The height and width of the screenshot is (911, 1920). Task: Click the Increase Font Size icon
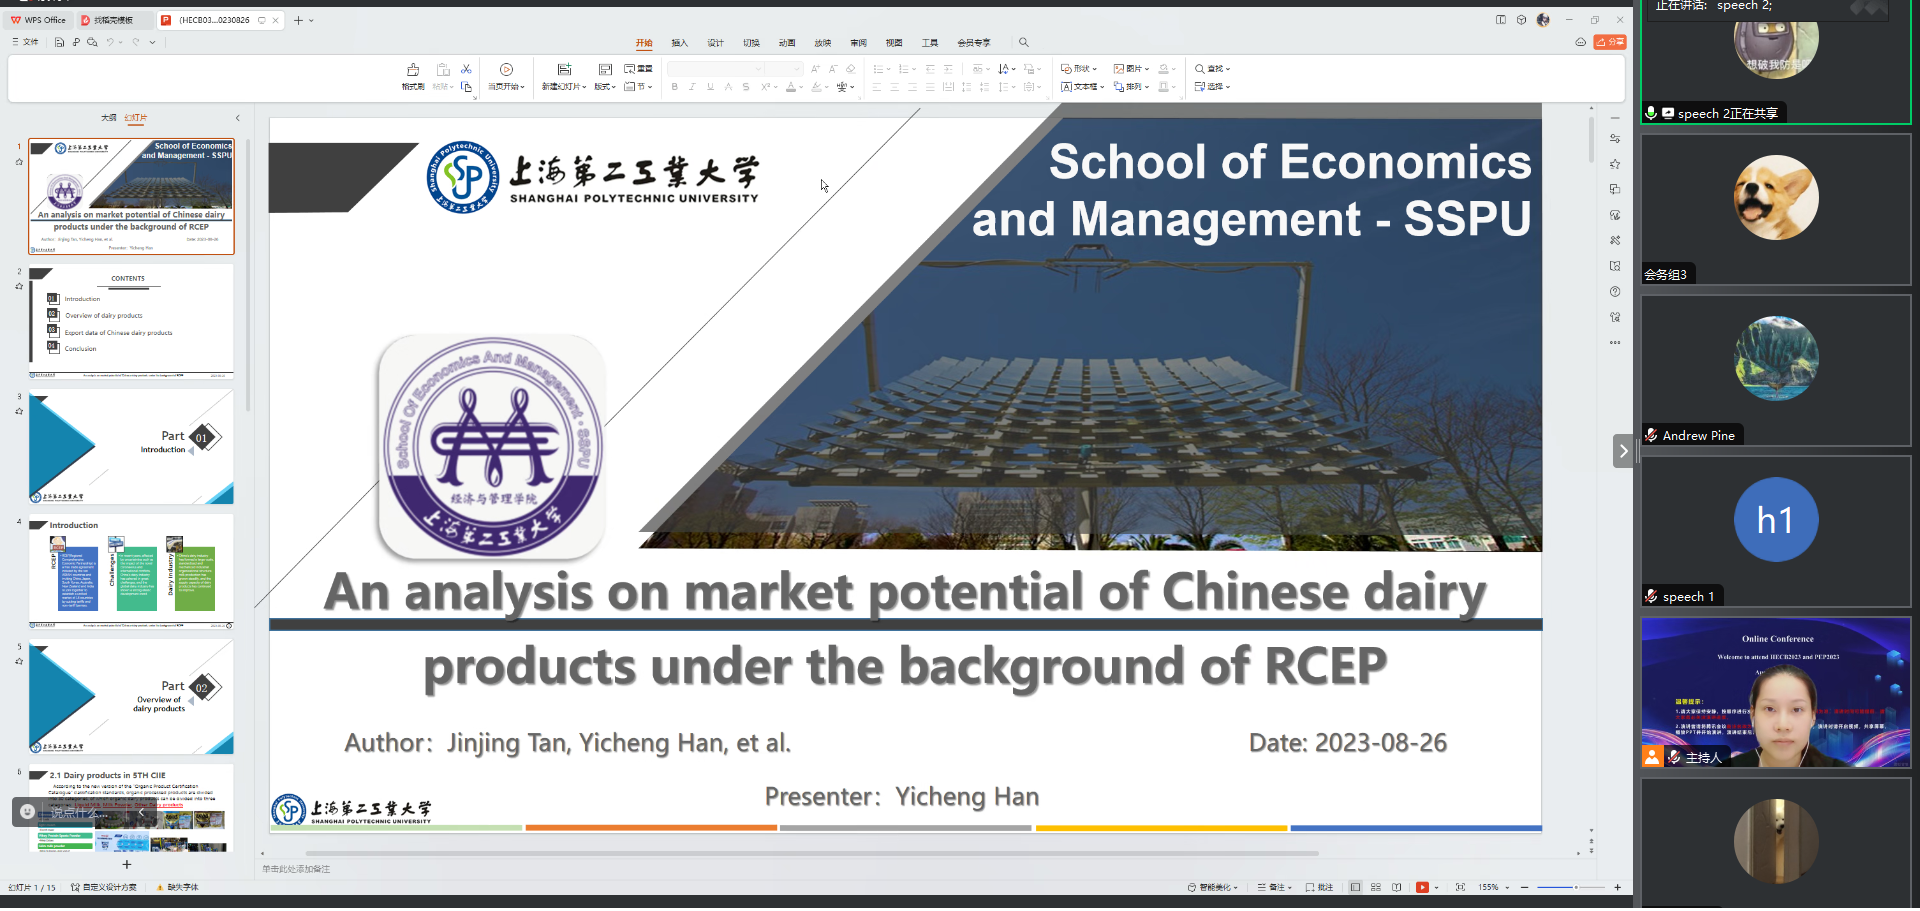pos(815,69)
